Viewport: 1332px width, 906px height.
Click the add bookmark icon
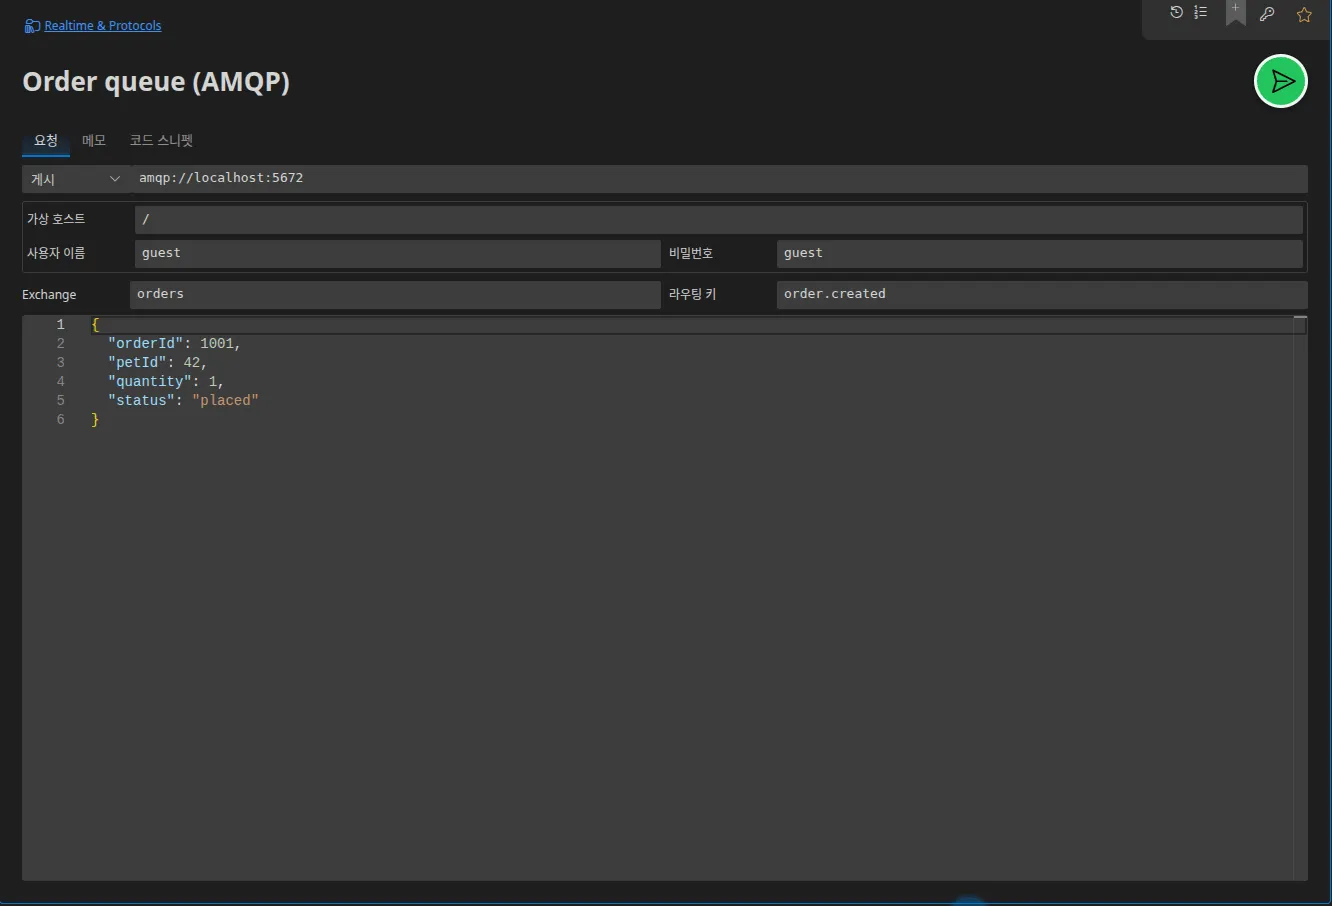(x=1236, y=13)
